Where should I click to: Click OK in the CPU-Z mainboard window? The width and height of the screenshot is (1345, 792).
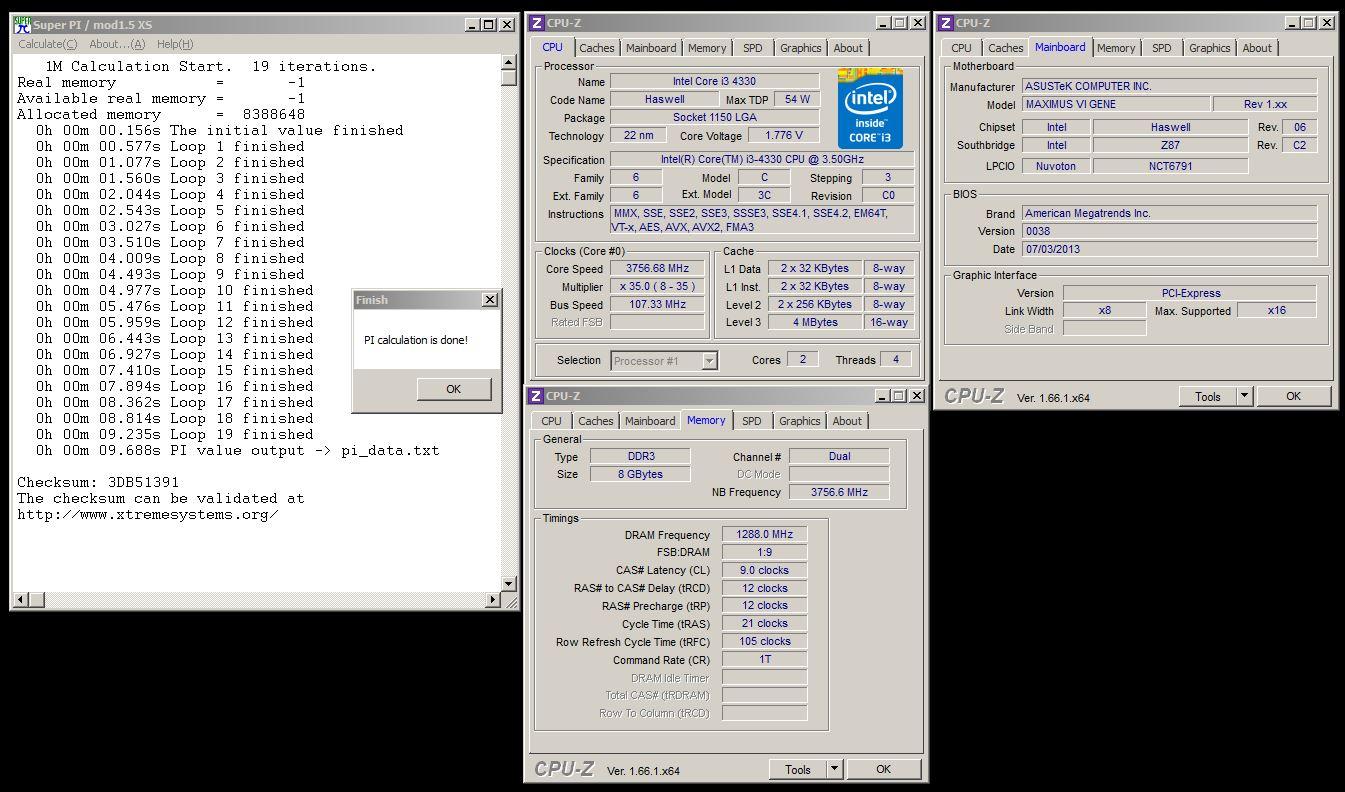pos(1293,396)
